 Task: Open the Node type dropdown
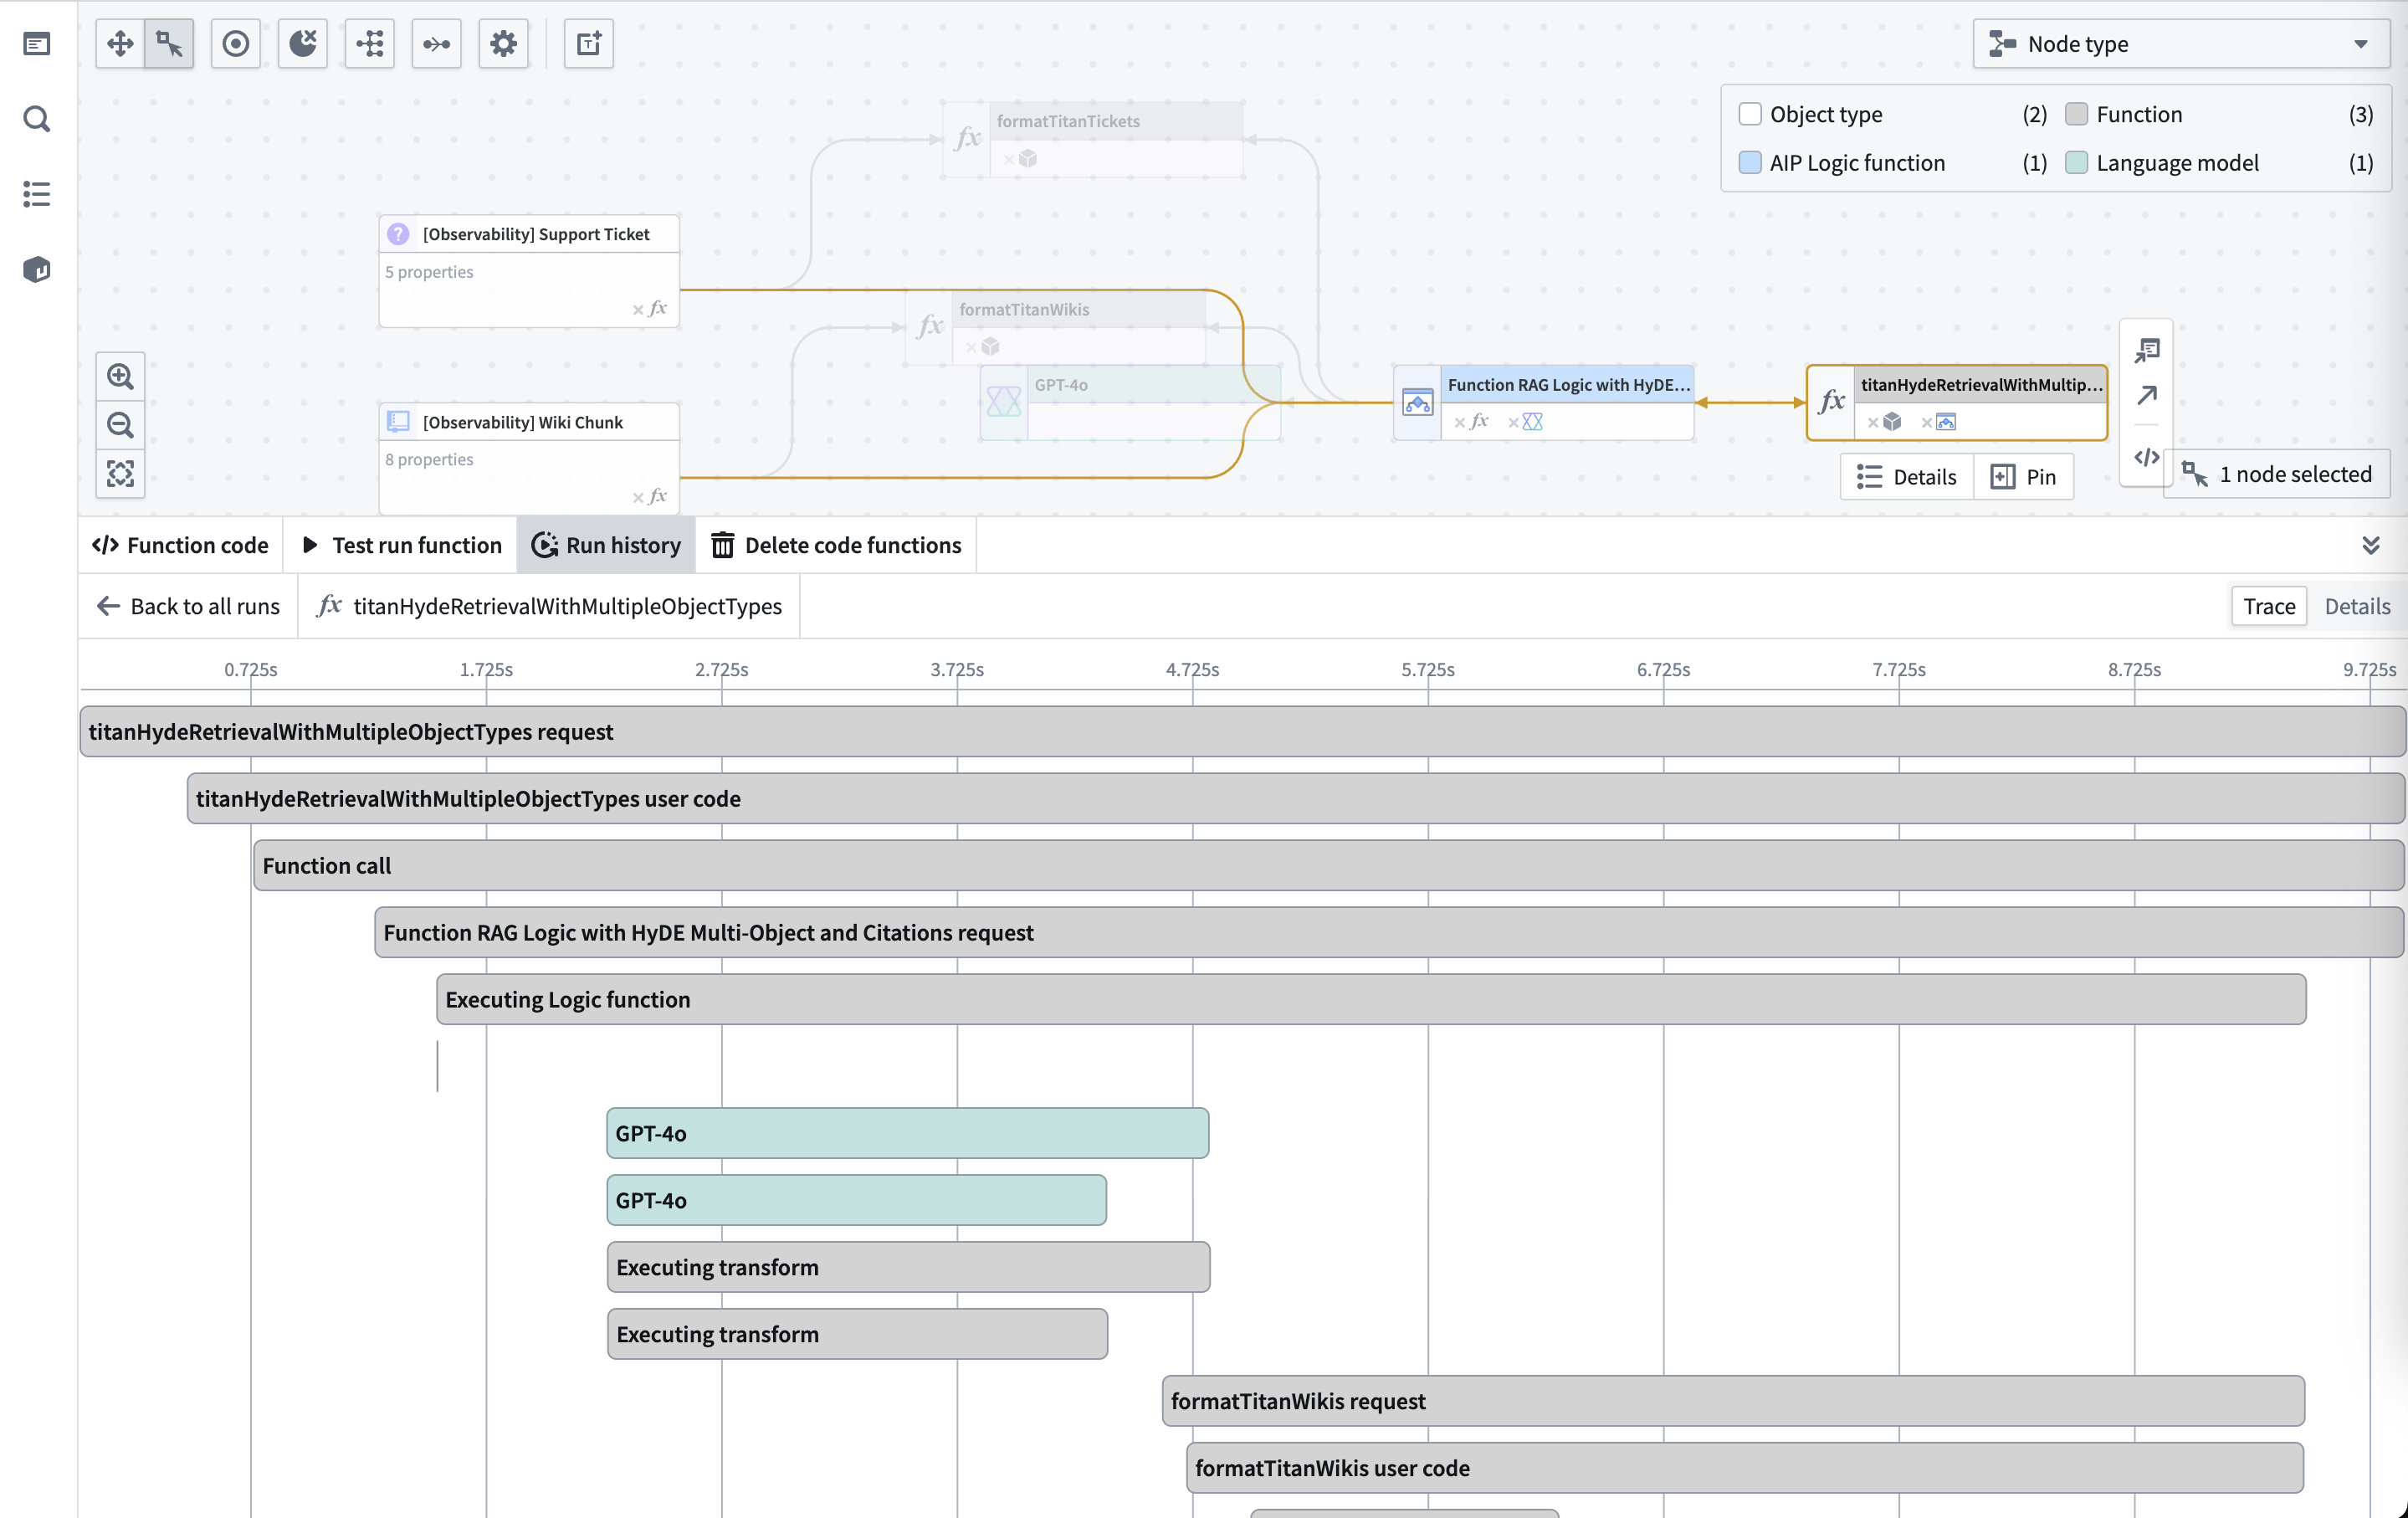point(2180,44)
